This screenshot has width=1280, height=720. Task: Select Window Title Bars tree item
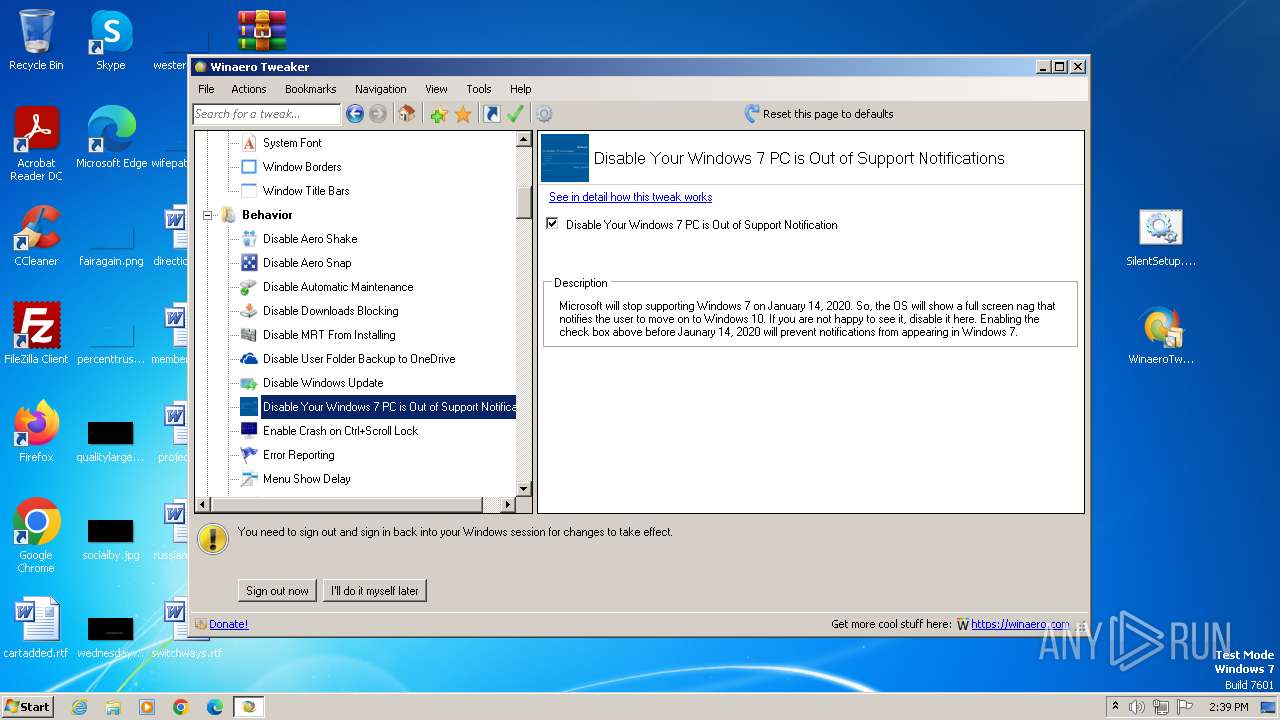(x=306, y=191)
